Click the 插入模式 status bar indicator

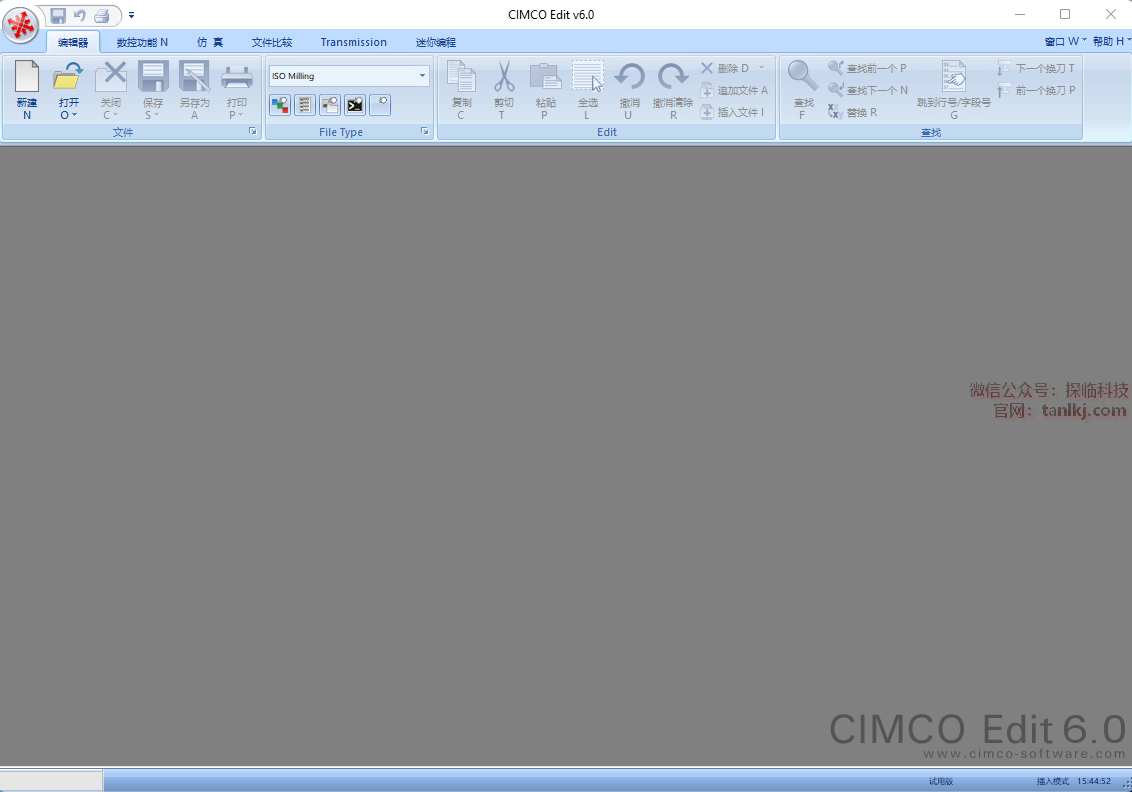tap(1052, 781)
